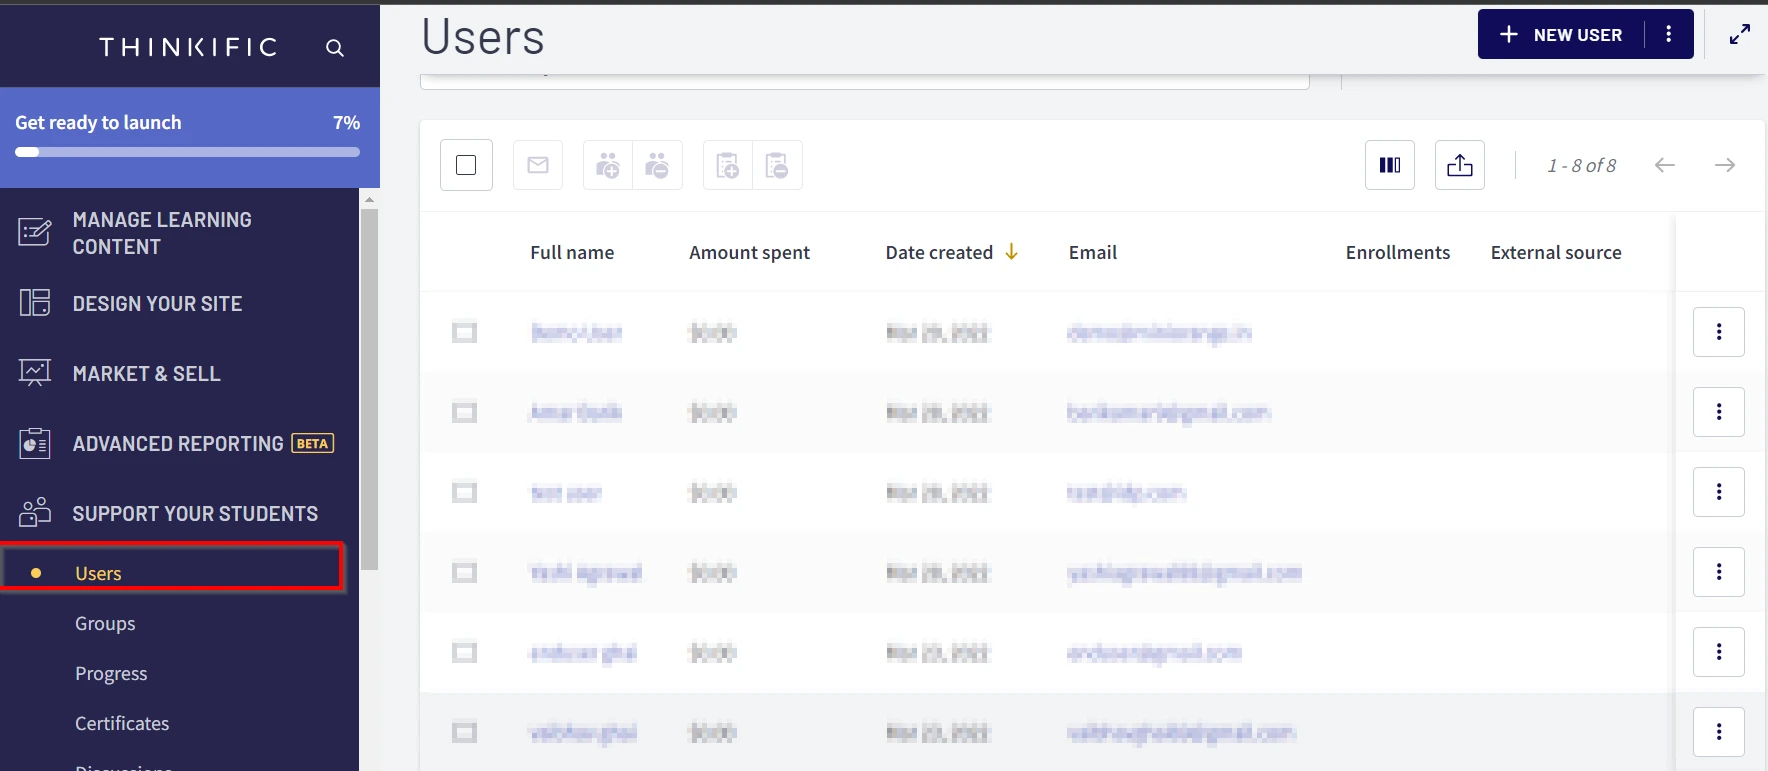
Task: Open the first user's email link
Action: [x=1159, y=332]
